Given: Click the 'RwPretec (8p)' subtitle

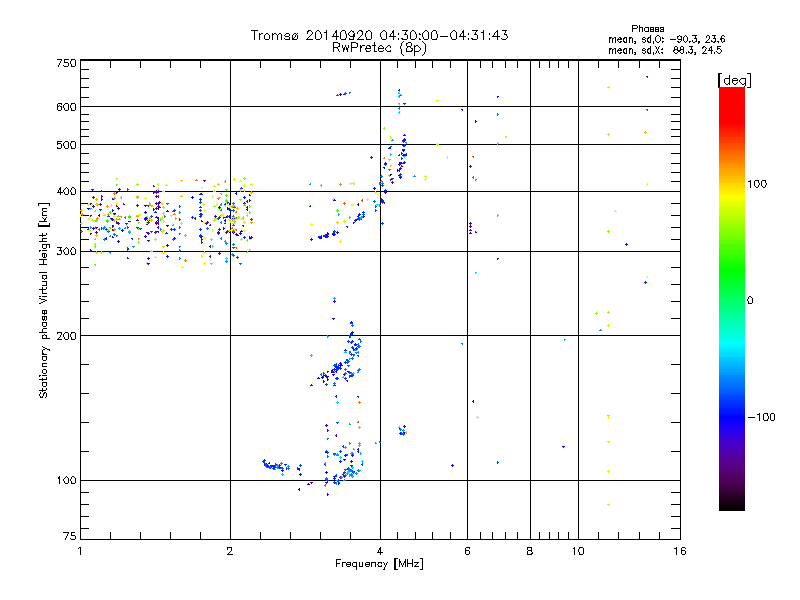Looking at the screenshot, I should tap(379, 48).
